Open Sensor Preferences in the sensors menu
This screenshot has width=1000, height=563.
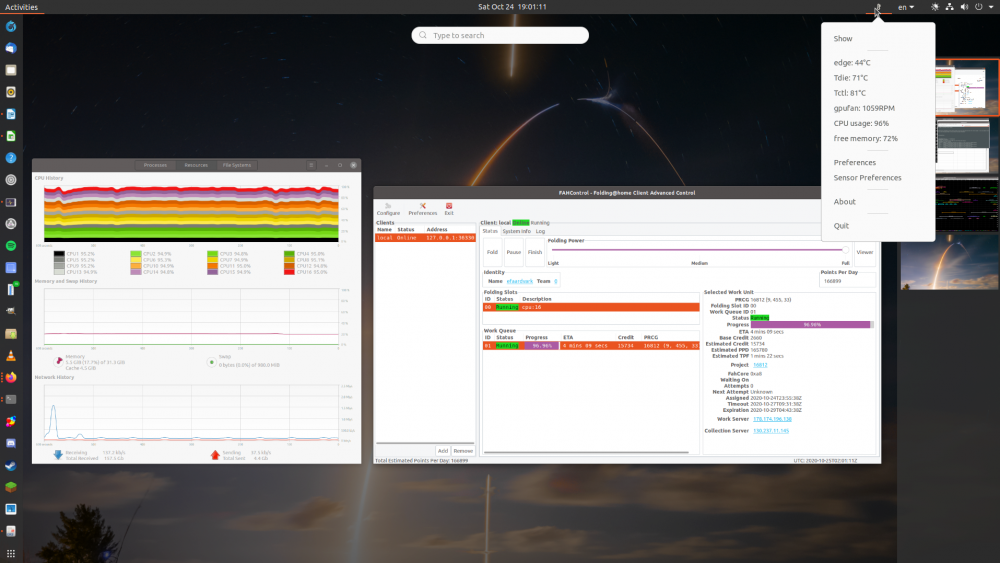867,178
